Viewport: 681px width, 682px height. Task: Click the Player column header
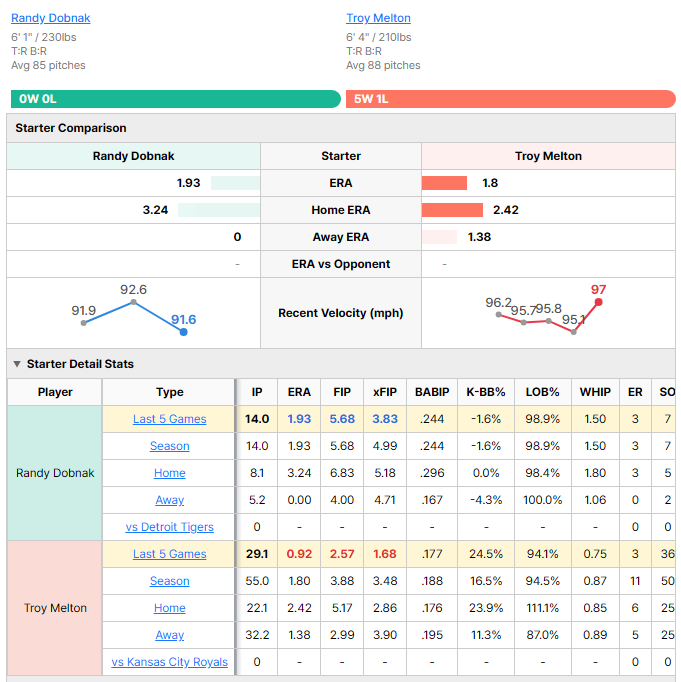(x=55, y=392)
